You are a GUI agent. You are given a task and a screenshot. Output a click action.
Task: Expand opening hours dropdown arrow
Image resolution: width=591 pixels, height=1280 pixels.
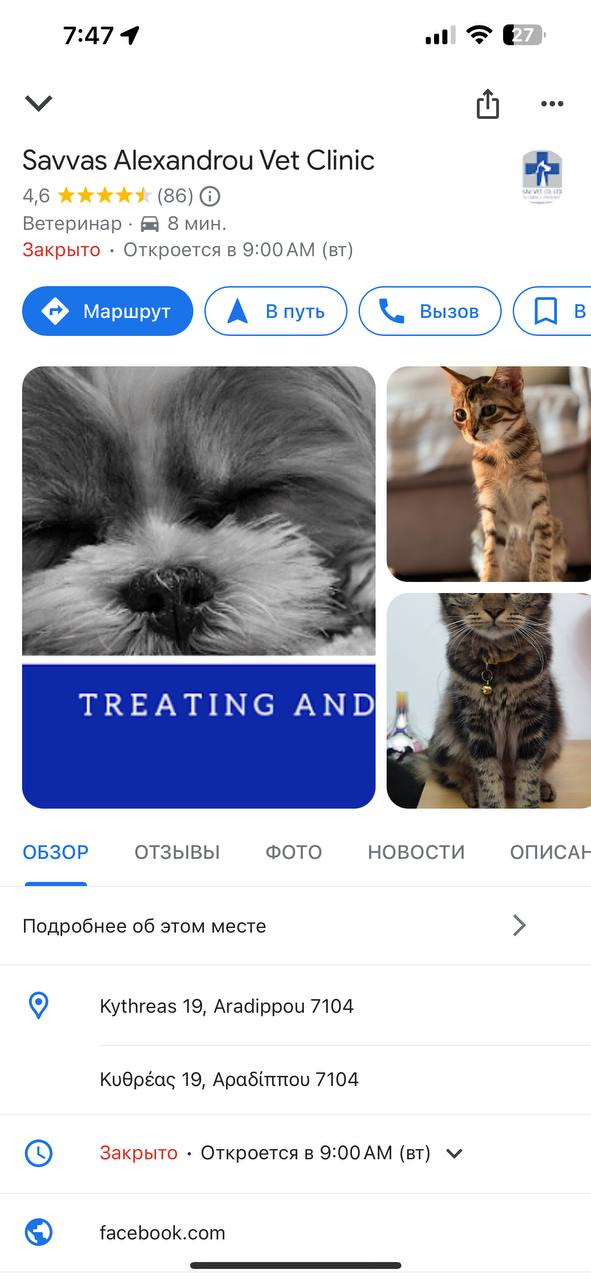[454, 1153]
